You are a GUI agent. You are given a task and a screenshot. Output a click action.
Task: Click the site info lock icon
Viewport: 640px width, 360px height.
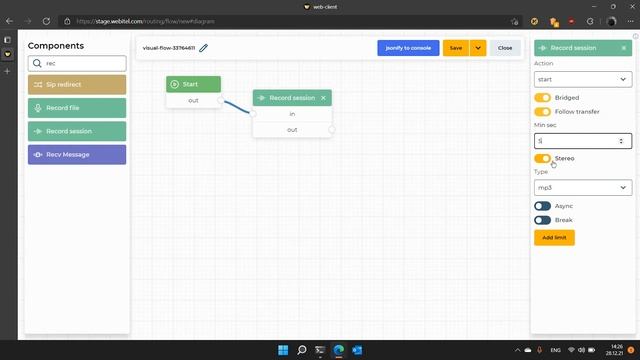click(x=67, y=21)
